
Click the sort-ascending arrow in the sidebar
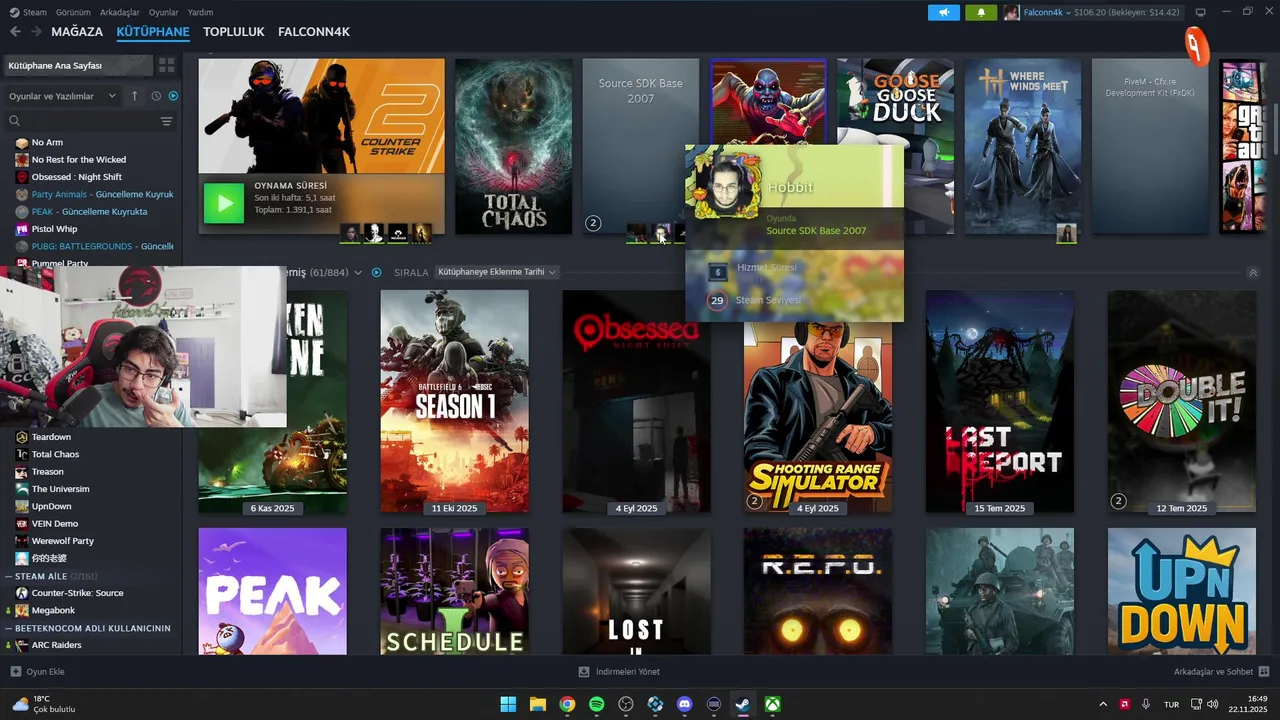[135, 96]
